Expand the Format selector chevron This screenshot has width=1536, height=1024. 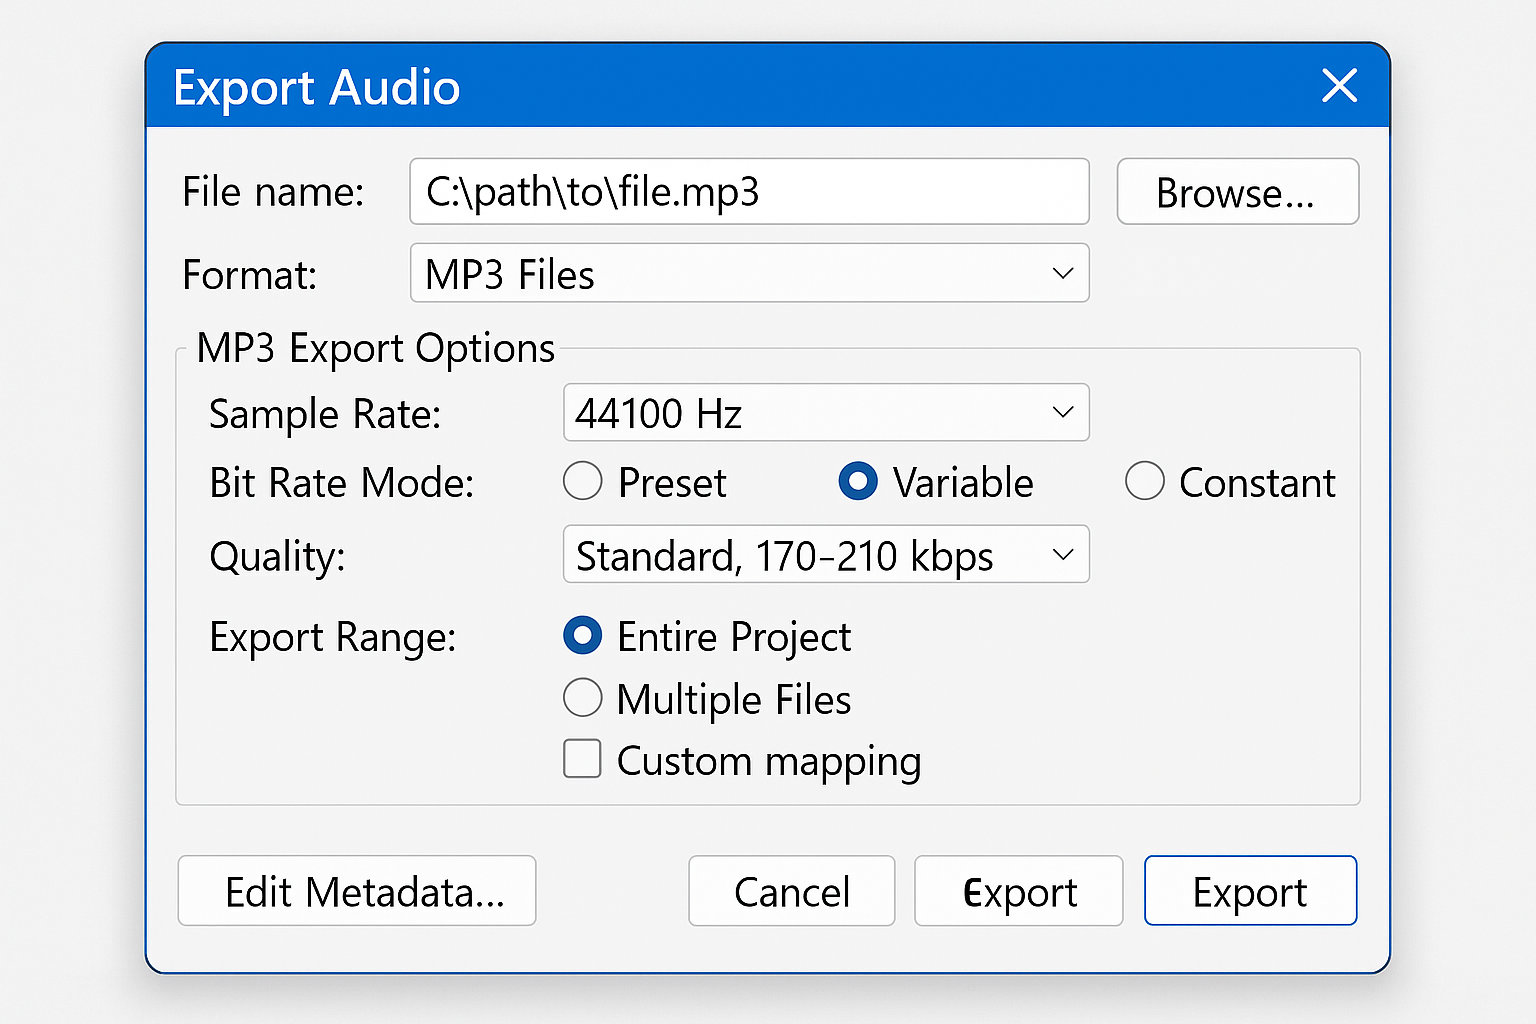(x=1063, y=273)
